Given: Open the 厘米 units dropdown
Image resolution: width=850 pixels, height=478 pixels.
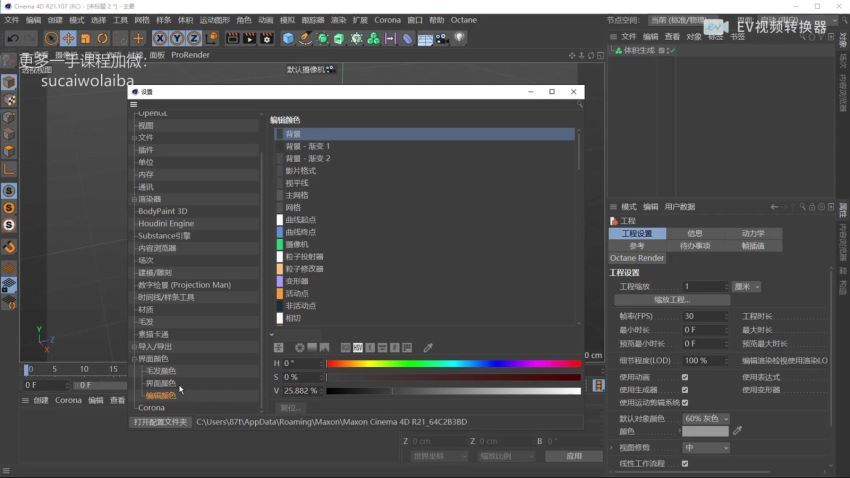Looking at the screenshot, I should click(x=747, y=287).
